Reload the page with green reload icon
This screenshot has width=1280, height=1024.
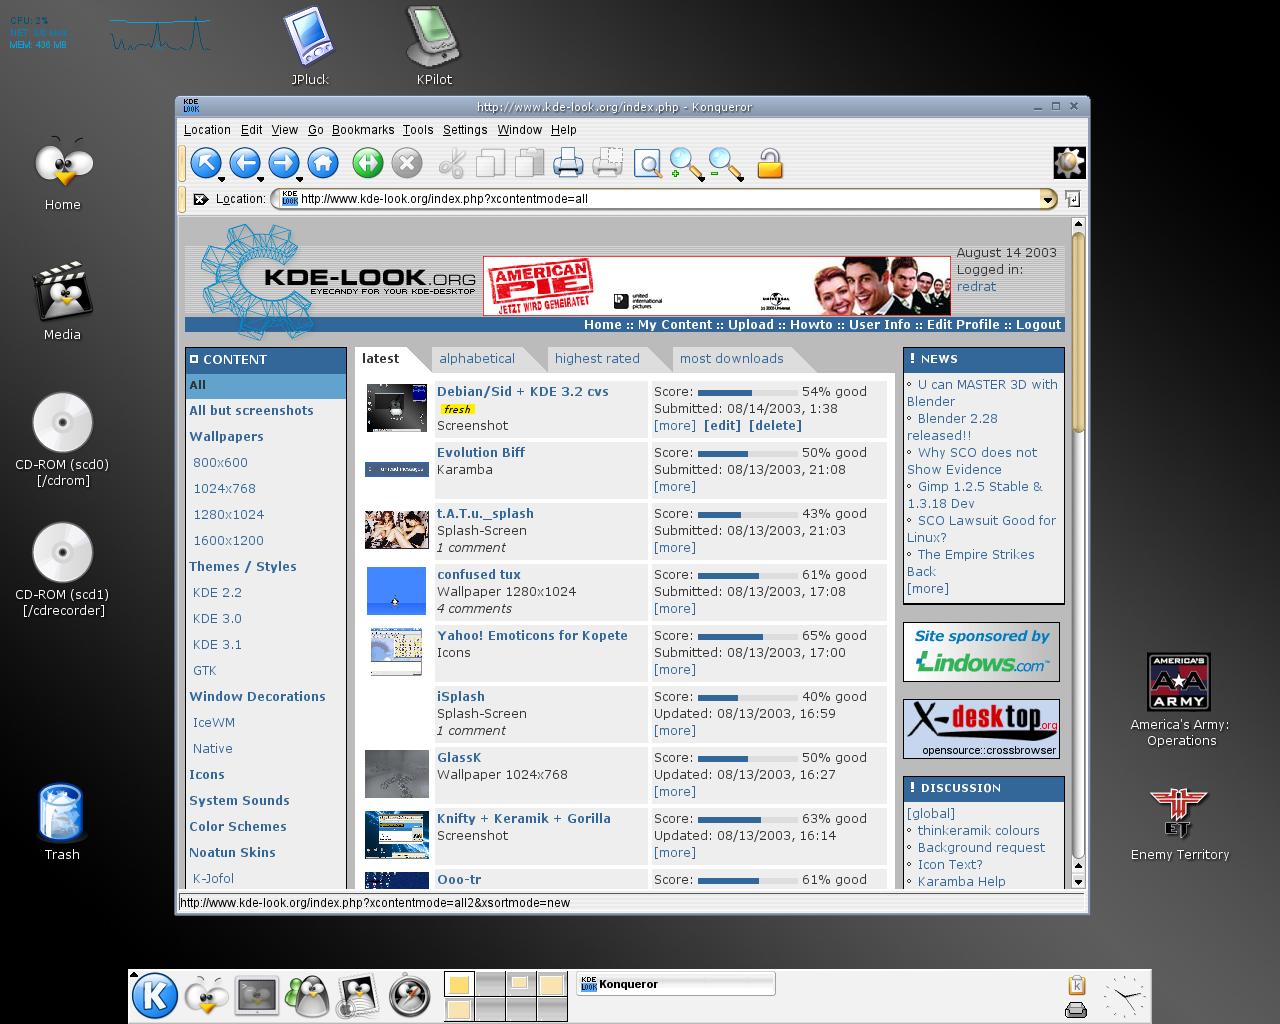pos(368,163)
